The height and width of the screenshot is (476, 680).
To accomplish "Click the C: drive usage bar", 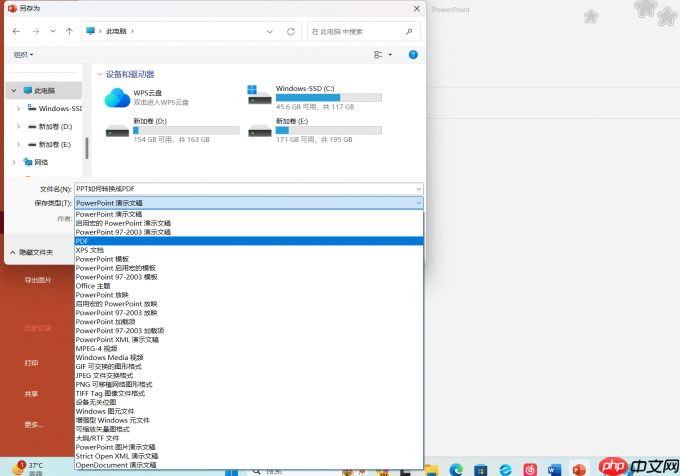I will pos(329,98).
